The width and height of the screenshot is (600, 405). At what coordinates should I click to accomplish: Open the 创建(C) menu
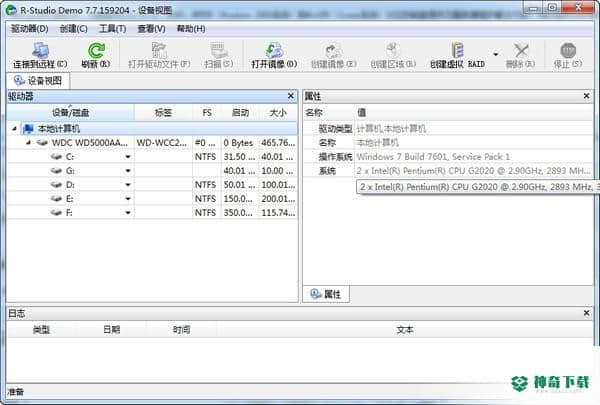73,29
